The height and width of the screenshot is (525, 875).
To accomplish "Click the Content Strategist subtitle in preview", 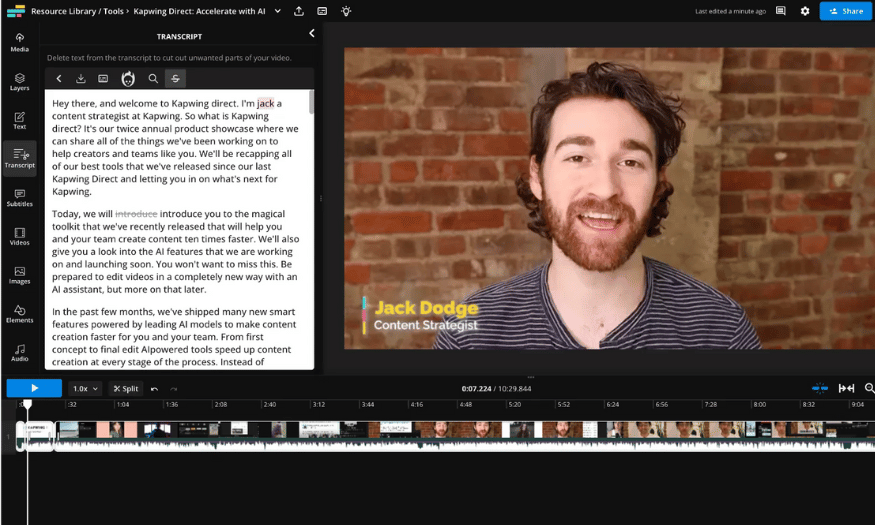I will point(426,325).
